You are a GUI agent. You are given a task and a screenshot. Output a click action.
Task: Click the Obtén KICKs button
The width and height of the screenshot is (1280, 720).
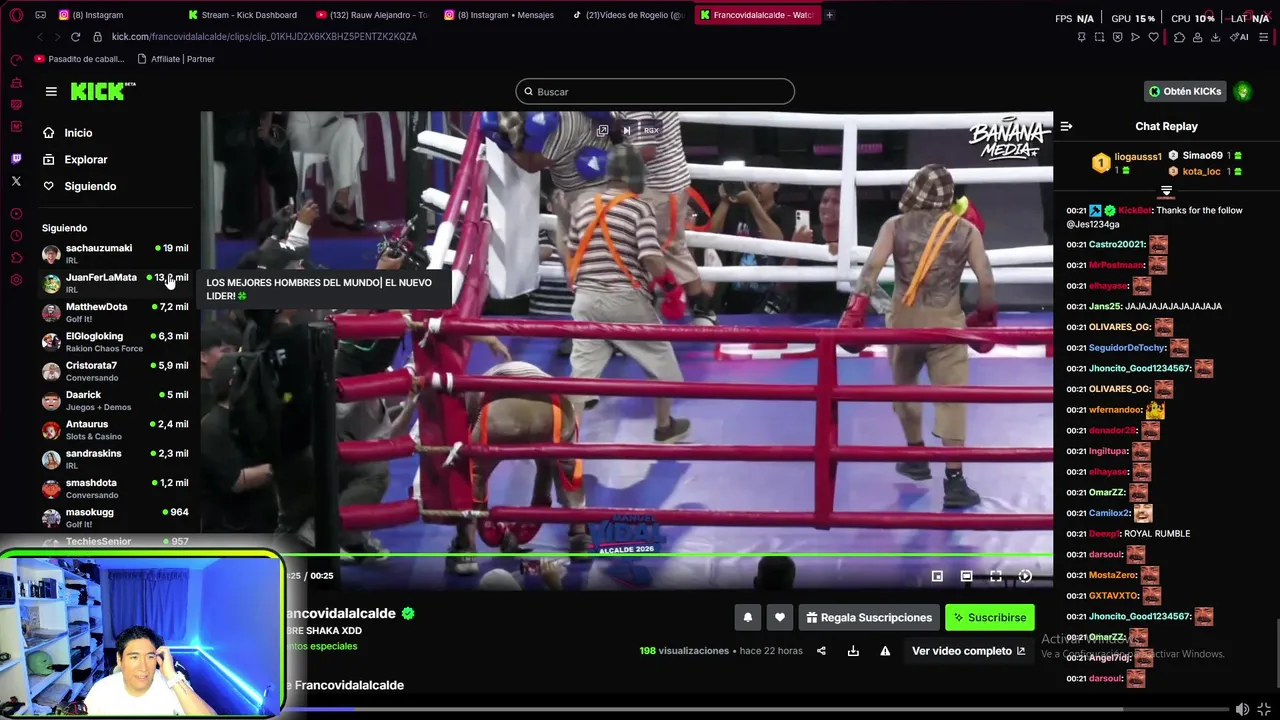click(x=1185, y=91)
